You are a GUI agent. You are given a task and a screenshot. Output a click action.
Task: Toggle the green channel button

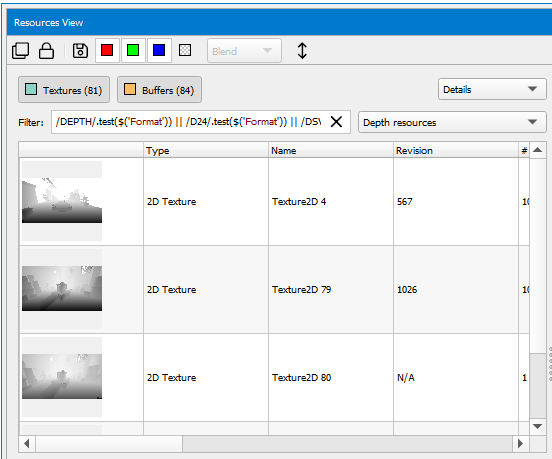click(133, 50)
